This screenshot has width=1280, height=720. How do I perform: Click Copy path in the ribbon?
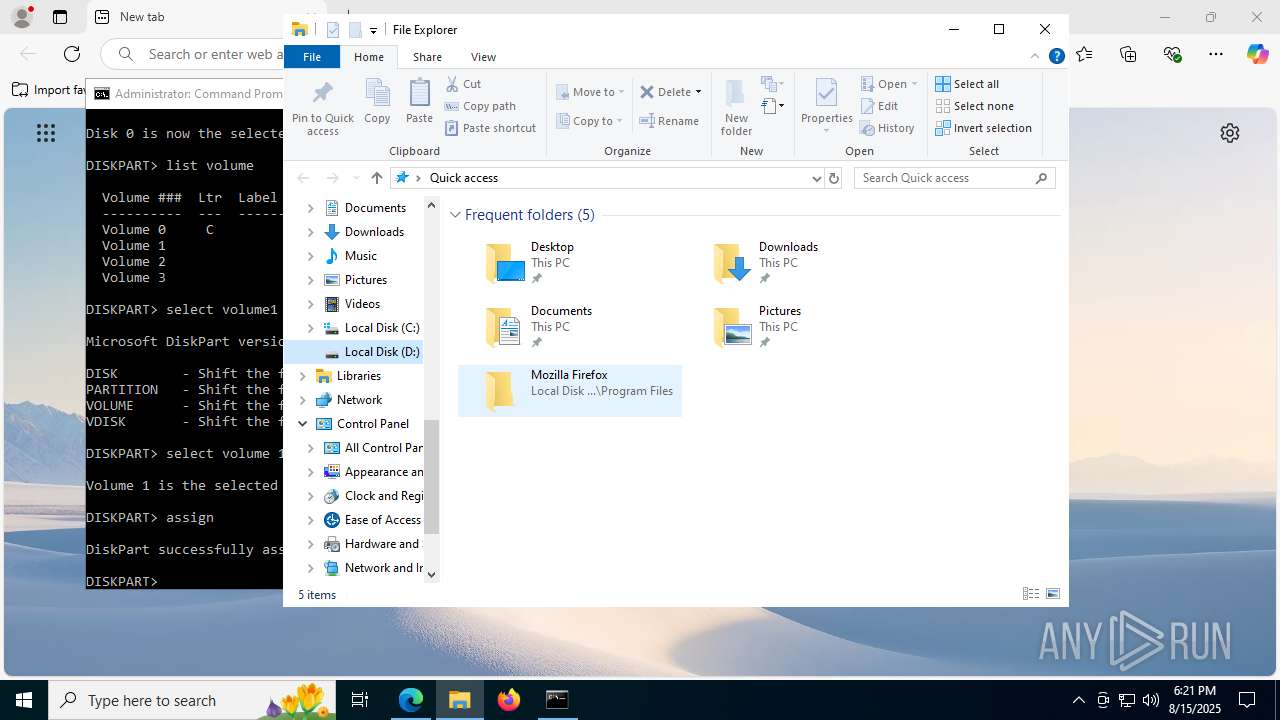tap(481, 106)
